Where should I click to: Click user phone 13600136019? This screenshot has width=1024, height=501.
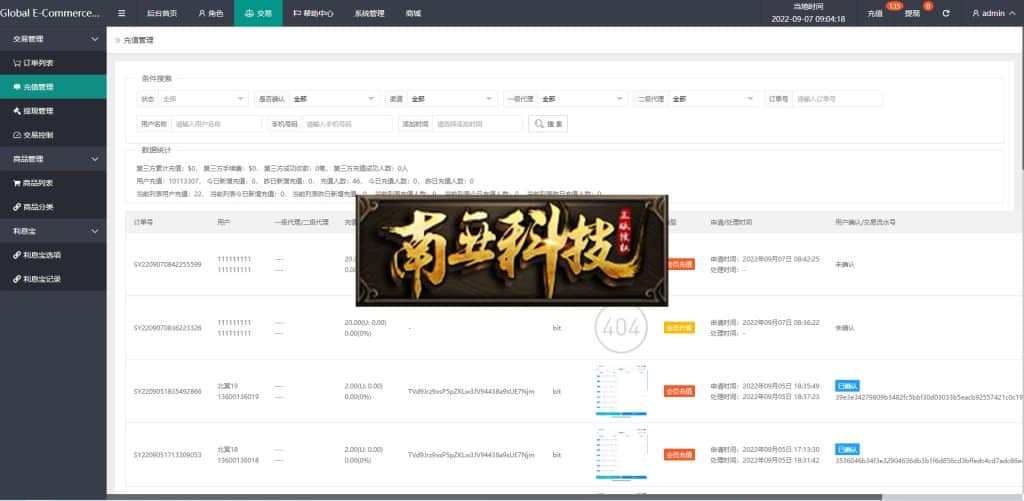238,396
